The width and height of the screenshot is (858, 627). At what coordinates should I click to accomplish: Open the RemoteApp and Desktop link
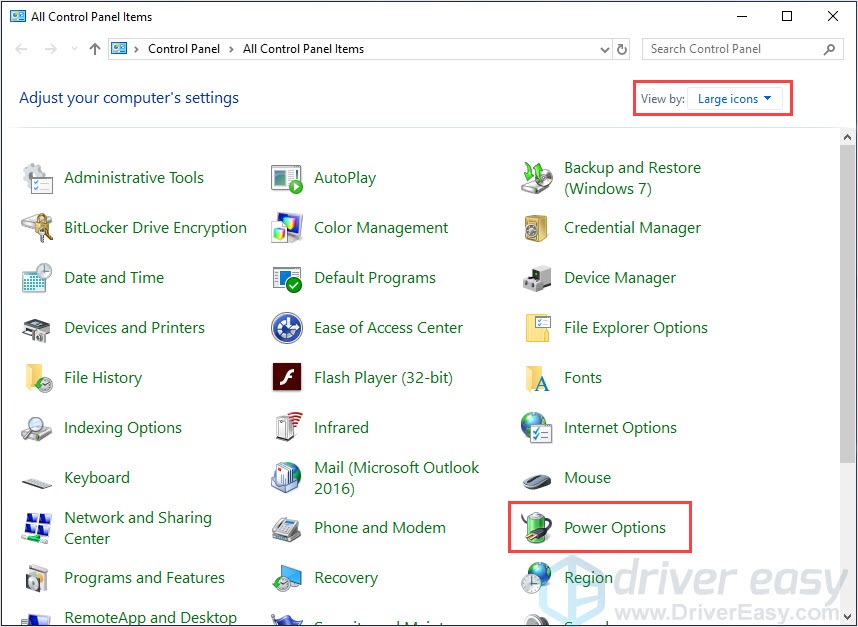150,618
